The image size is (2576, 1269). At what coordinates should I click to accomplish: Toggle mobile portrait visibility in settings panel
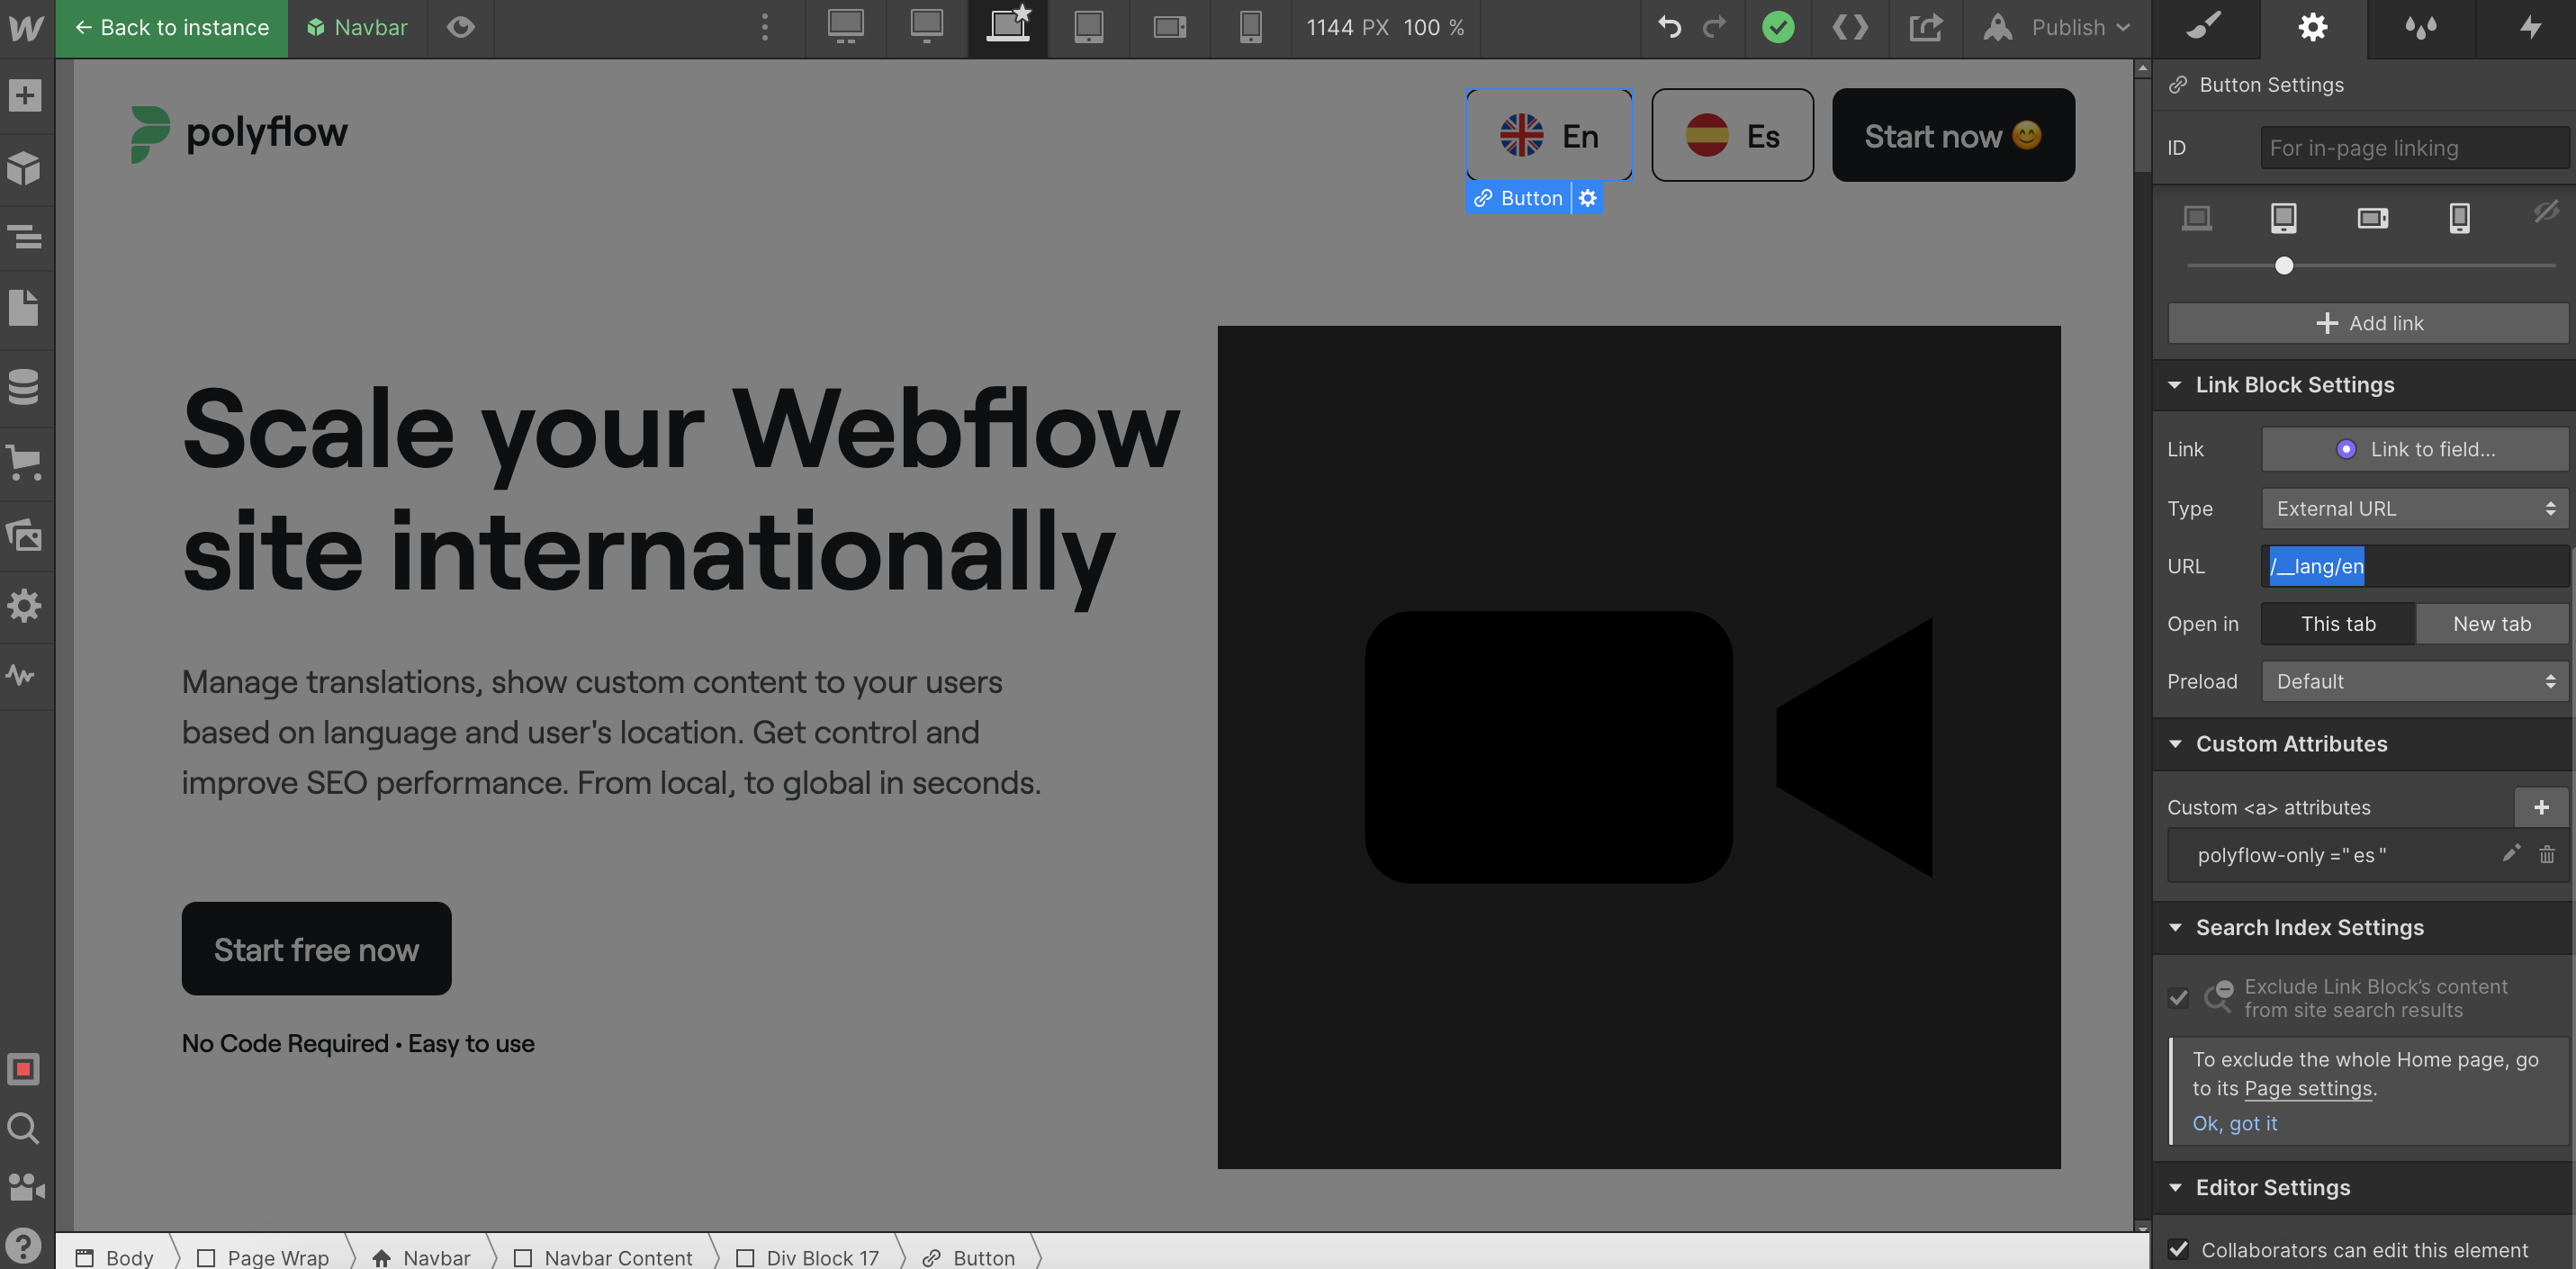pos(2459,217)
